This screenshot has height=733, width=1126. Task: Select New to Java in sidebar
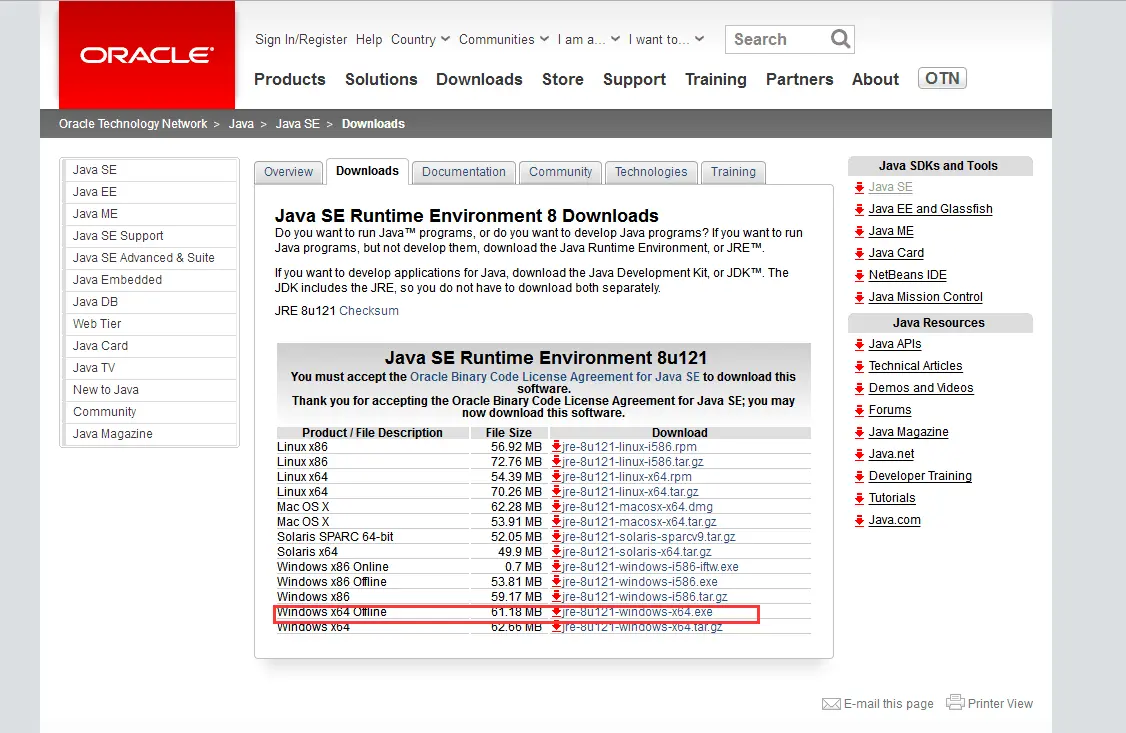[152, 390]
